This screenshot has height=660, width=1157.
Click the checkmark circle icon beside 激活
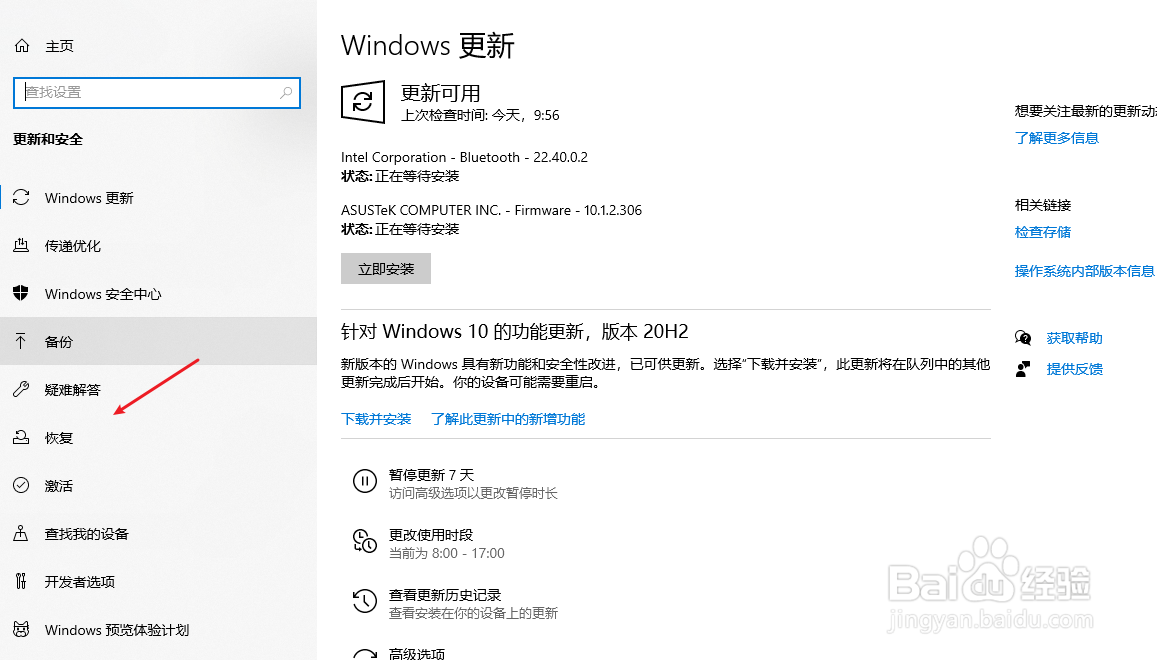point(21,485)
